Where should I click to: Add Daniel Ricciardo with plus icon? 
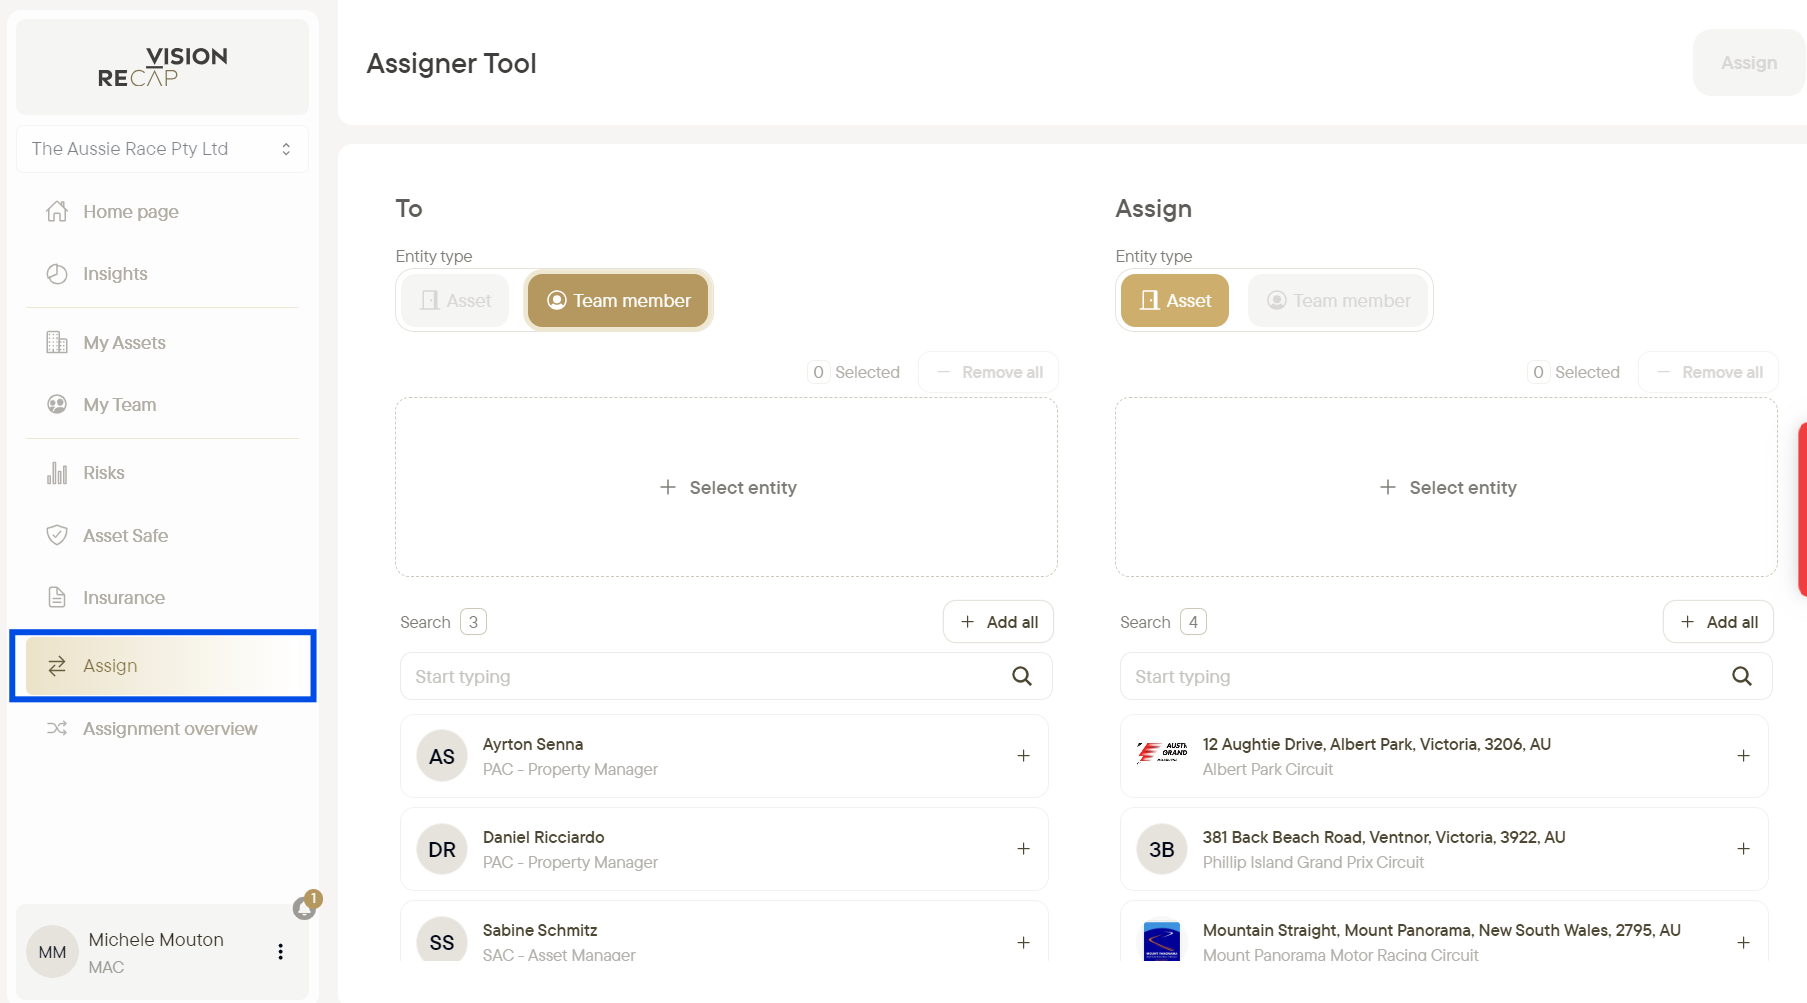point(1023,849)
